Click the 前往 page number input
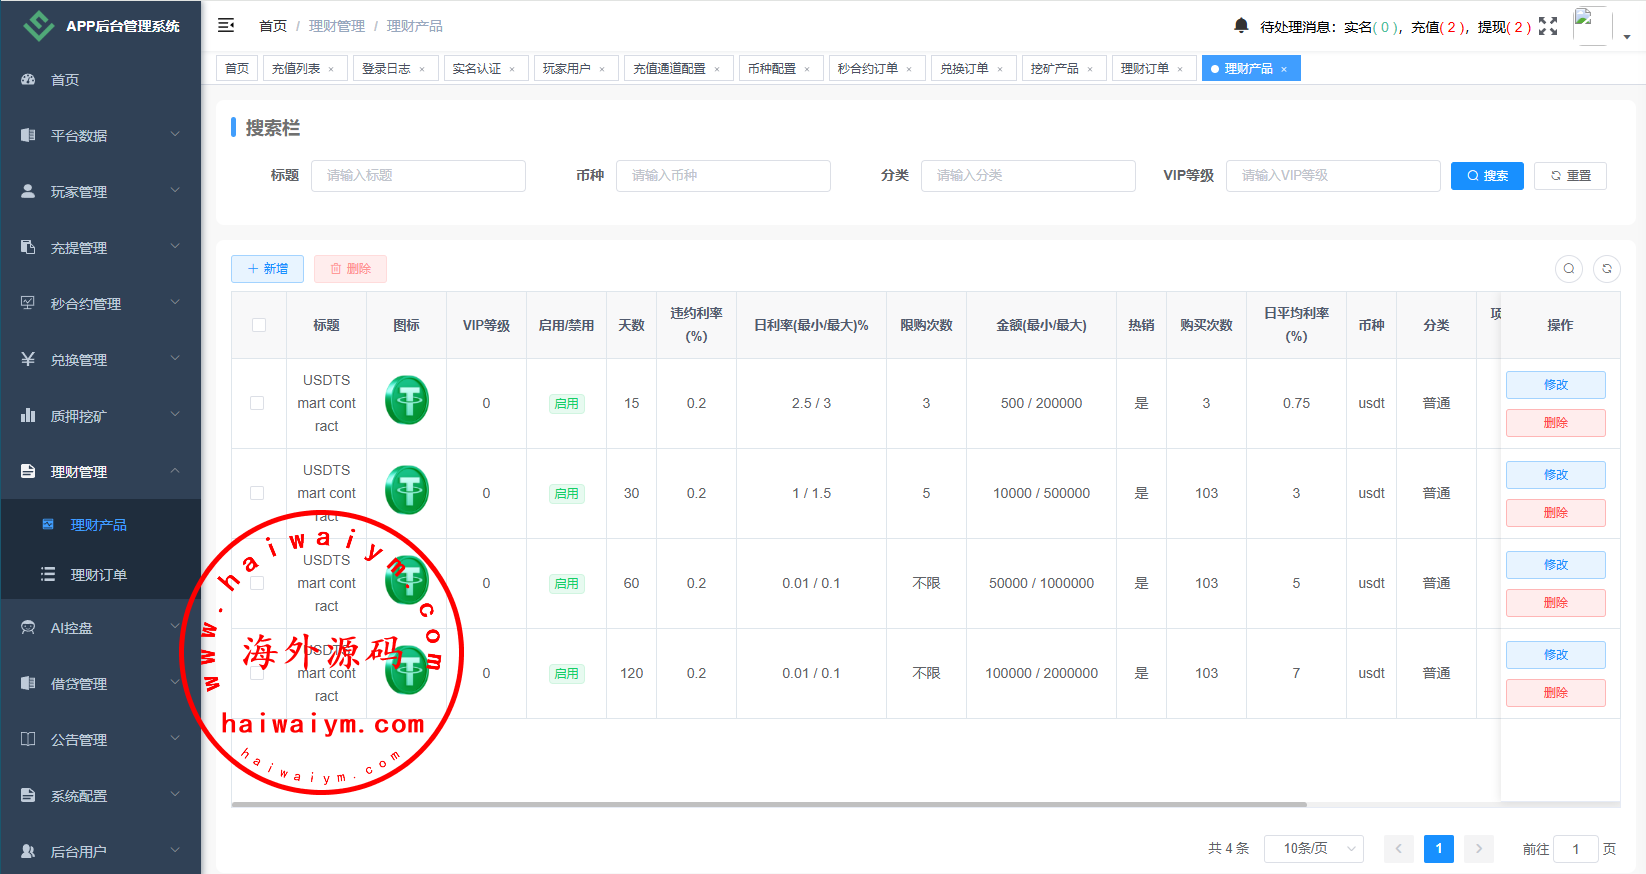 pos(1576,849)
